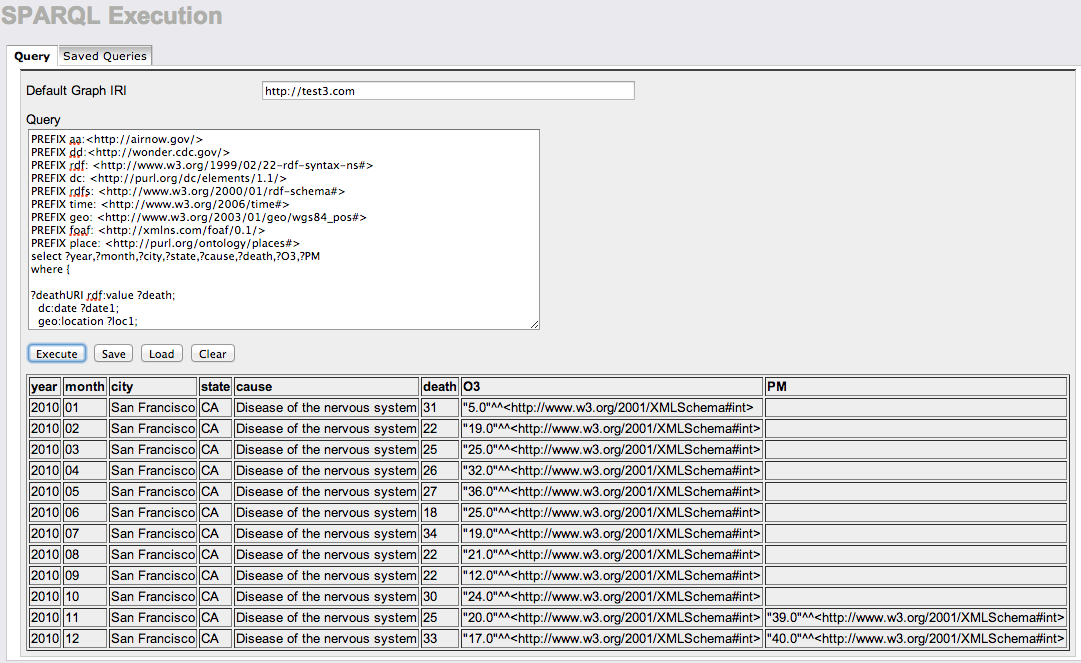Click the year column header
The image size is (1081, 663).
click(44, 386)
